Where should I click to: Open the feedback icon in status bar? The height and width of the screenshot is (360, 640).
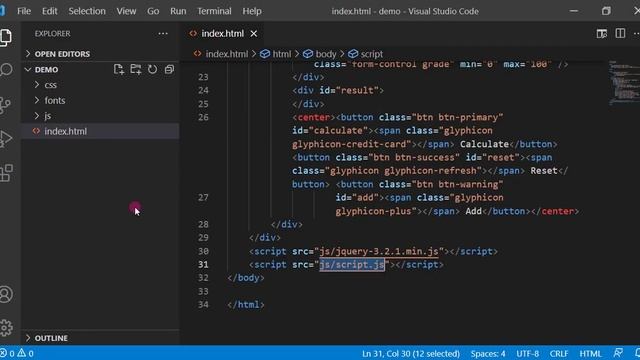click(618, 353)
